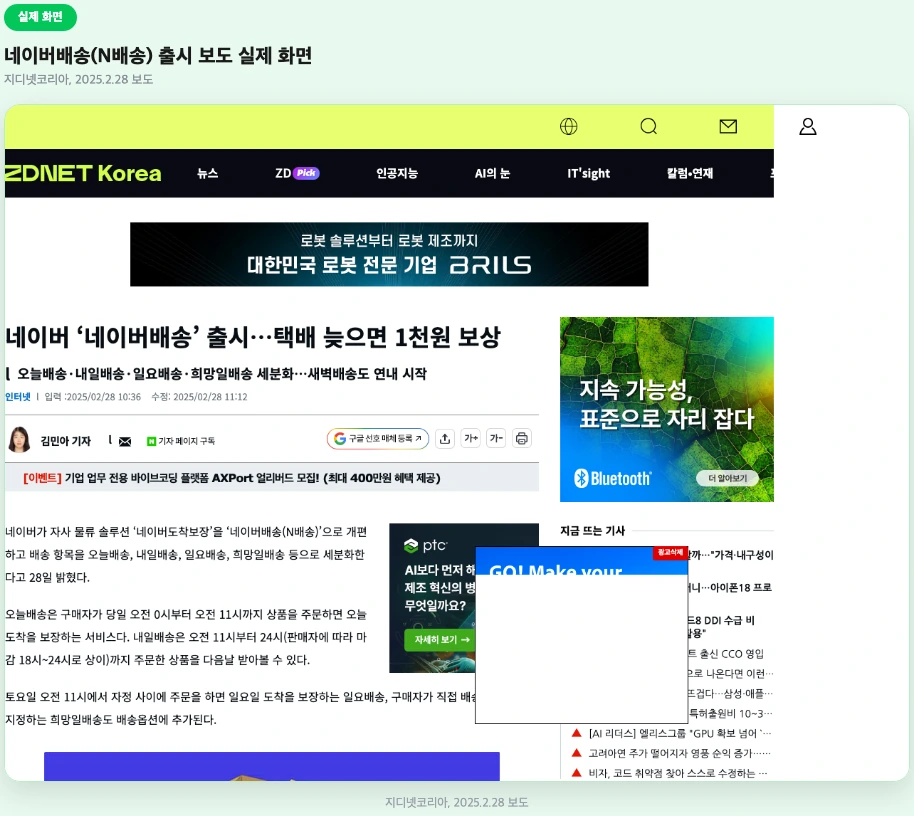This screenshot has width=914, height=816.
Task: Click reporter 김민아 profile photo
Action: [19, 439]
